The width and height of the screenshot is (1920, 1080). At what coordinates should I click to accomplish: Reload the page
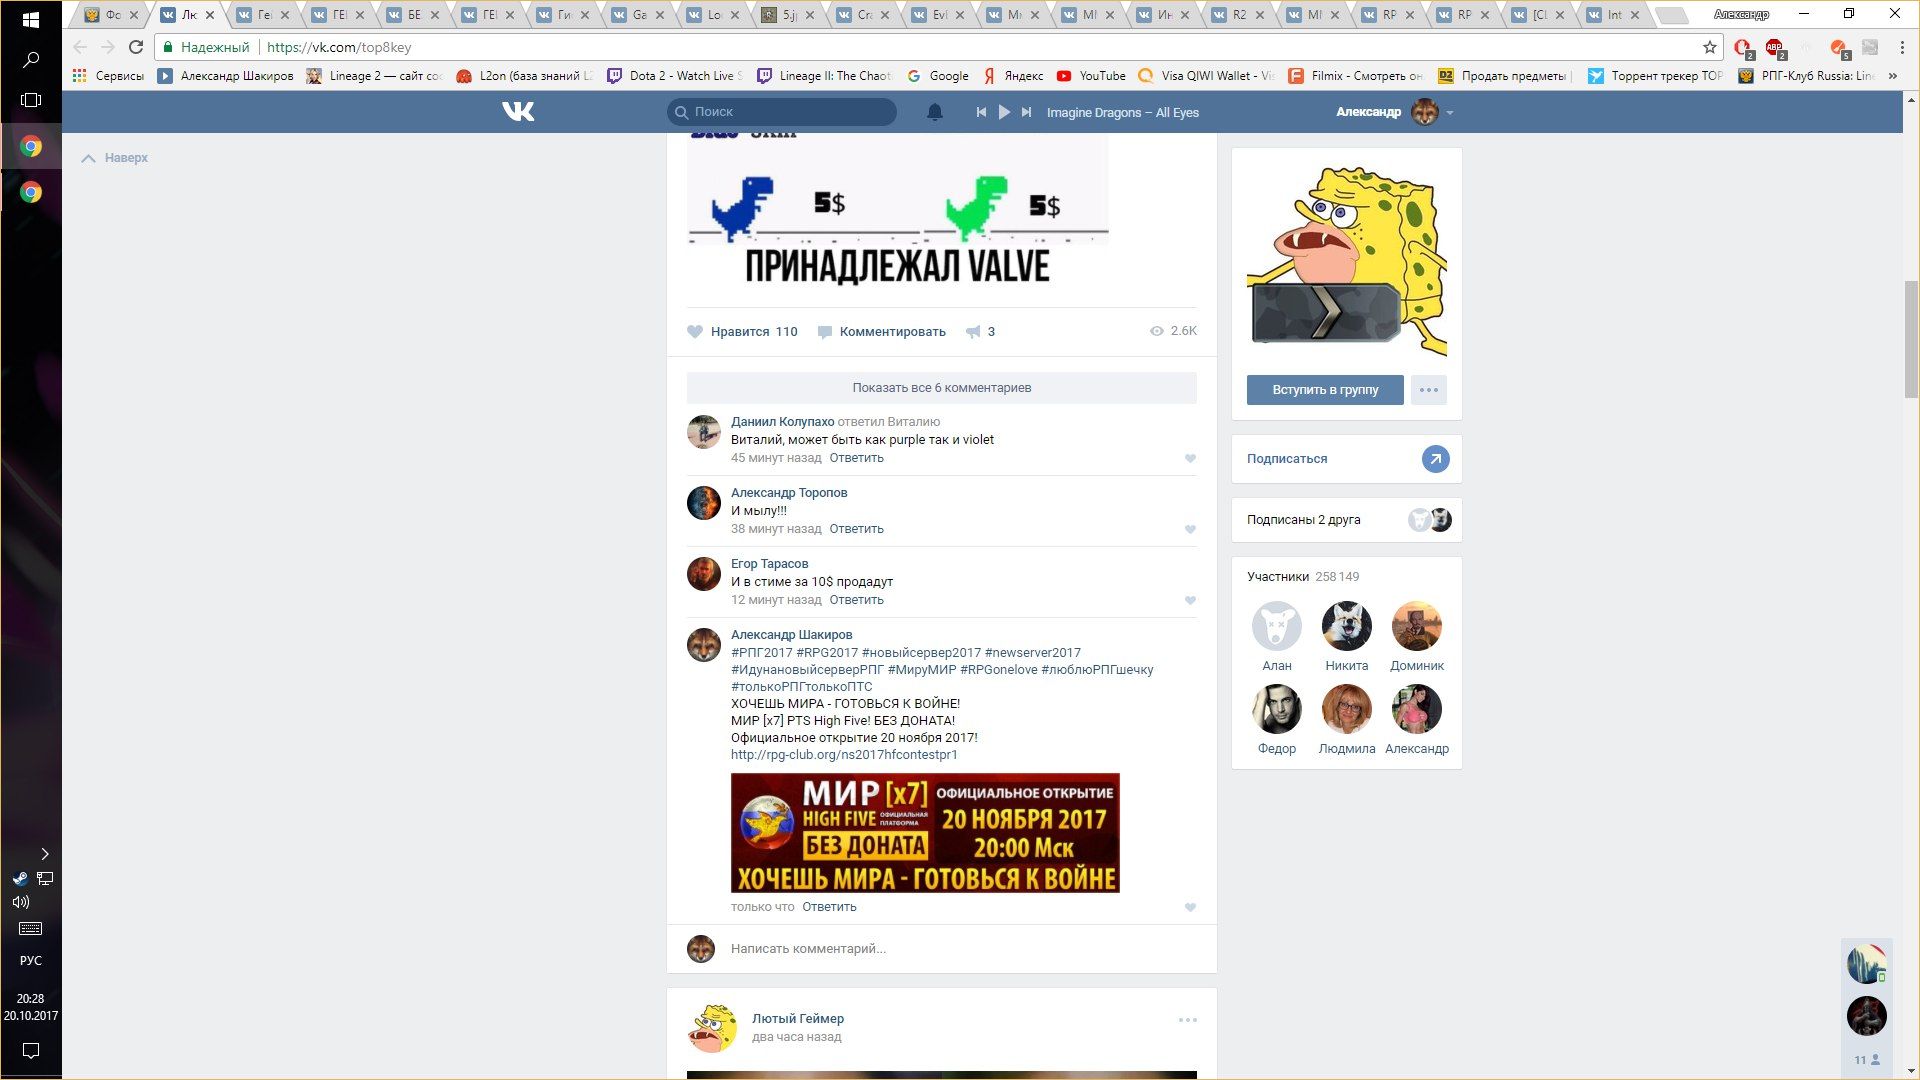pos(136,47)
